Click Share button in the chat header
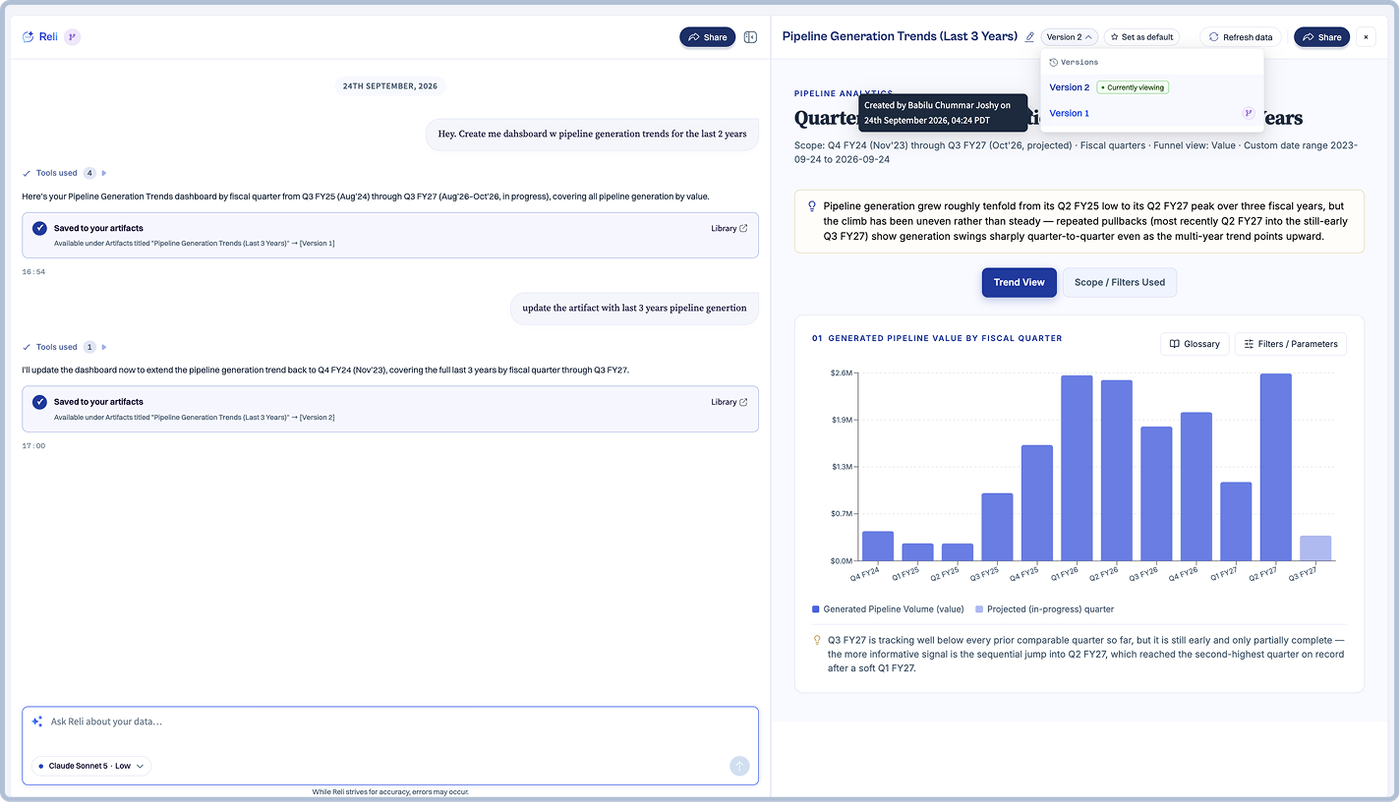Image resolution: width=1400 pixels, height=802 pixels. tap(707, 37)
